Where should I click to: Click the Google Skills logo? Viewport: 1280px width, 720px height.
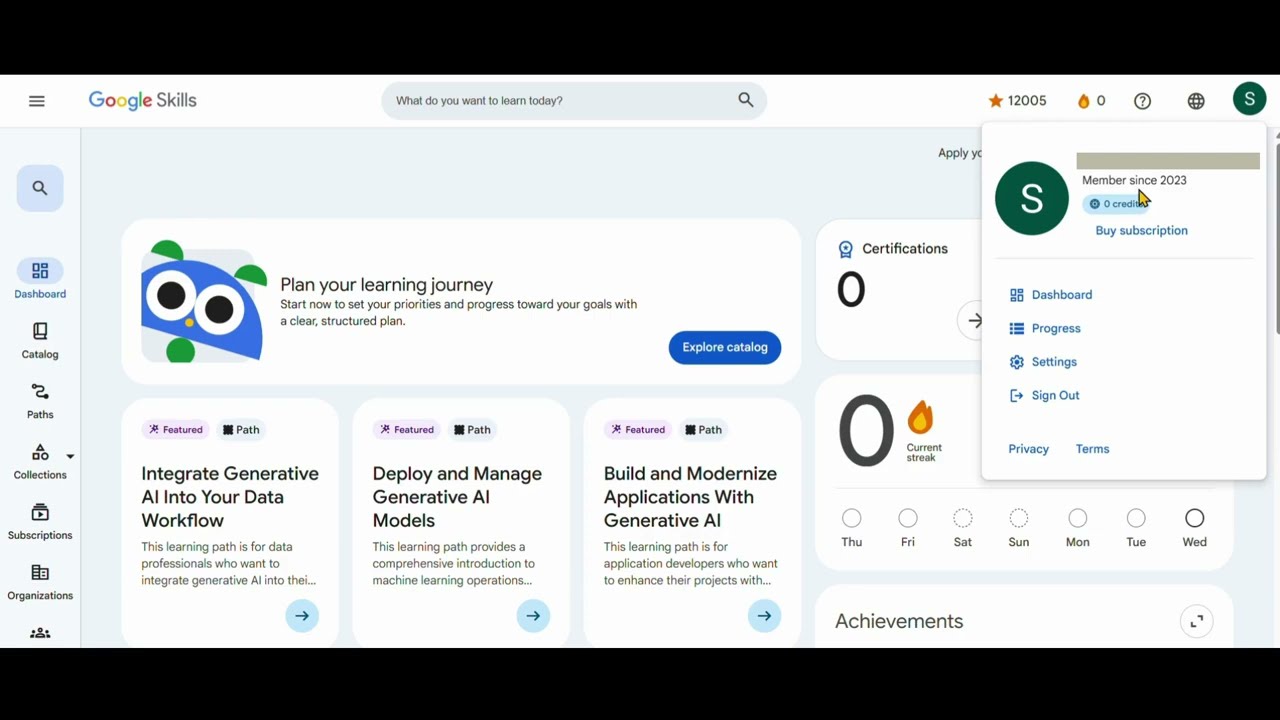point(142,101)
